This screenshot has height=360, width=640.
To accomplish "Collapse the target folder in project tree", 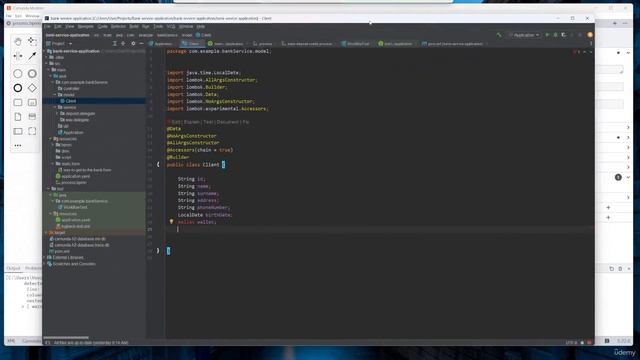I will (x=45, y=232).
